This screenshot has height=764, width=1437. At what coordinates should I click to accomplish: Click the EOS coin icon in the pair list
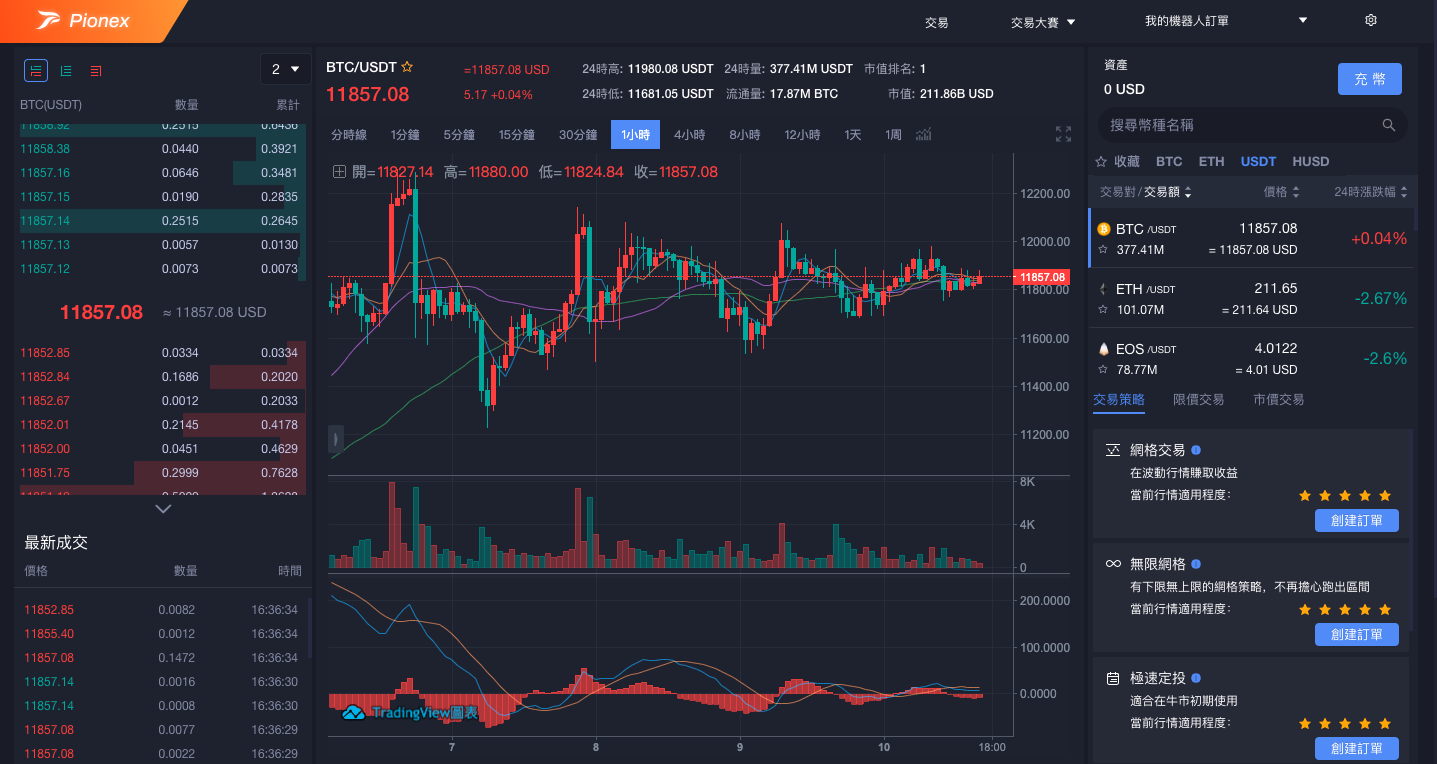click(1104, 349)
